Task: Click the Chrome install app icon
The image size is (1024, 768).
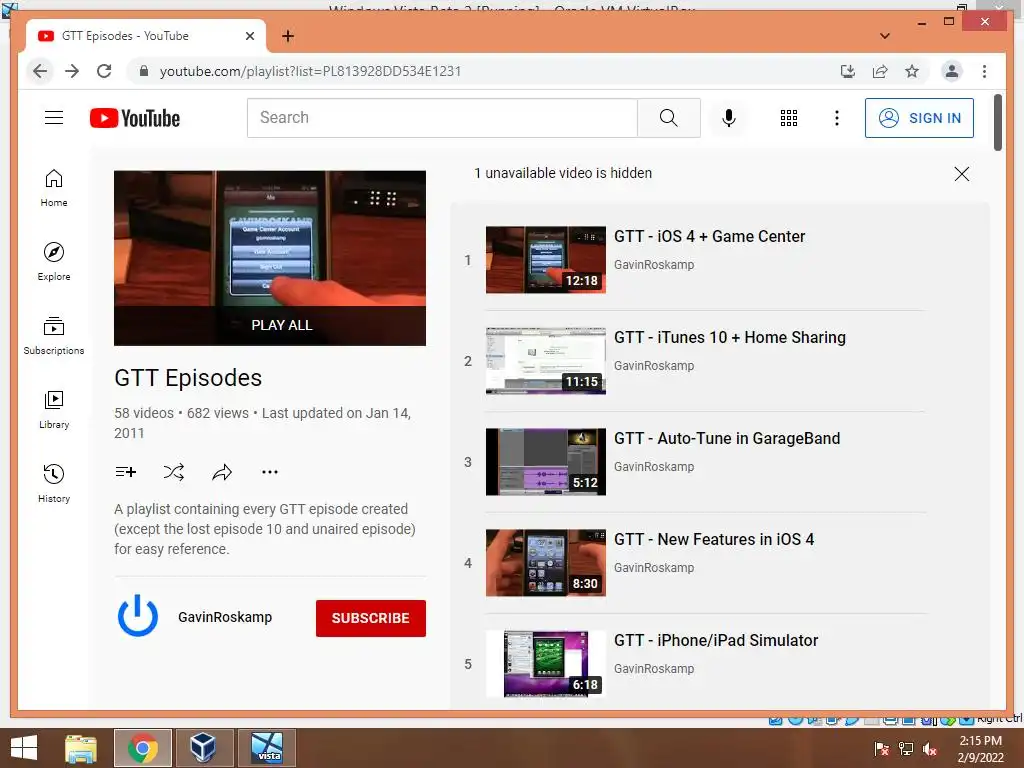Action: [x=848, y=71]
